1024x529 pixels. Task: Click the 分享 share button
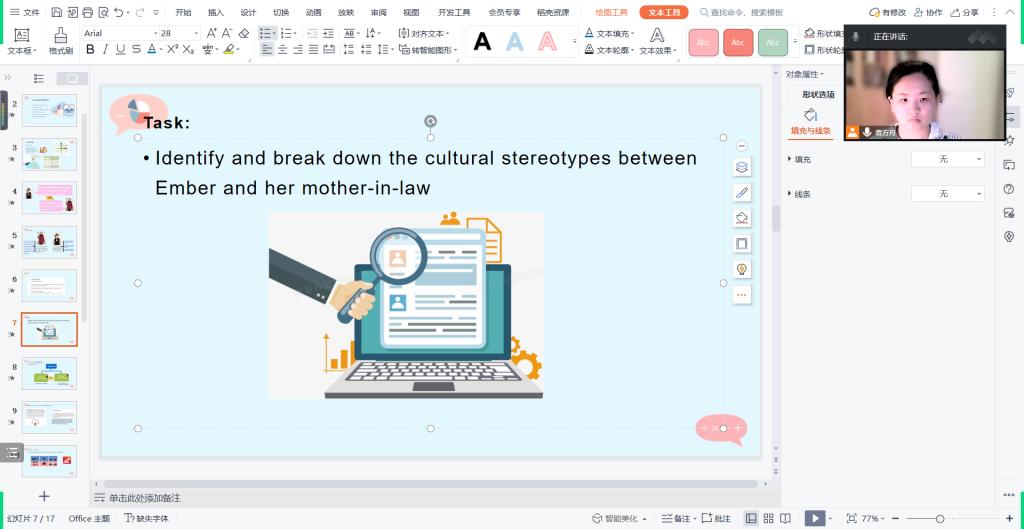coord(965,13)
